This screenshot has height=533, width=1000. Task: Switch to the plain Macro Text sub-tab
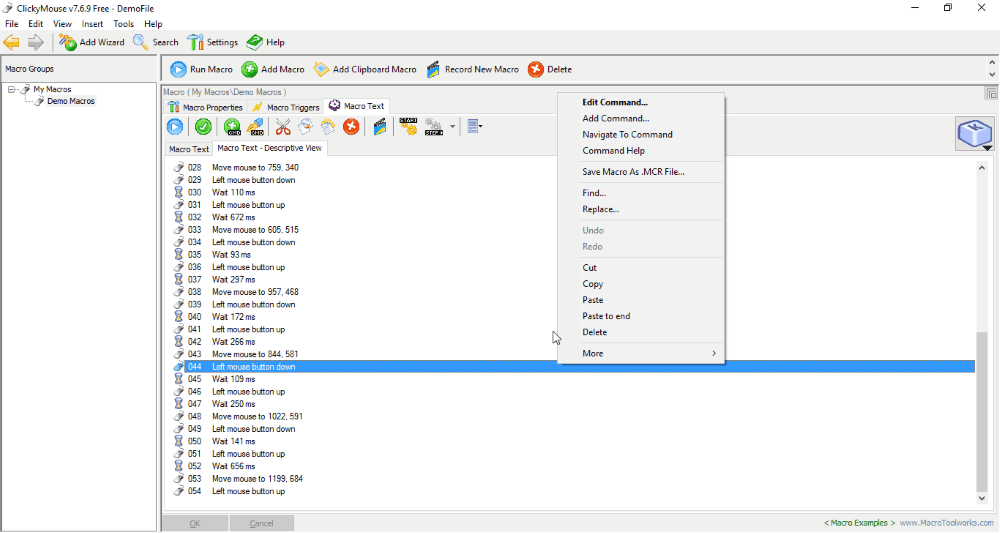coord(189,149)
